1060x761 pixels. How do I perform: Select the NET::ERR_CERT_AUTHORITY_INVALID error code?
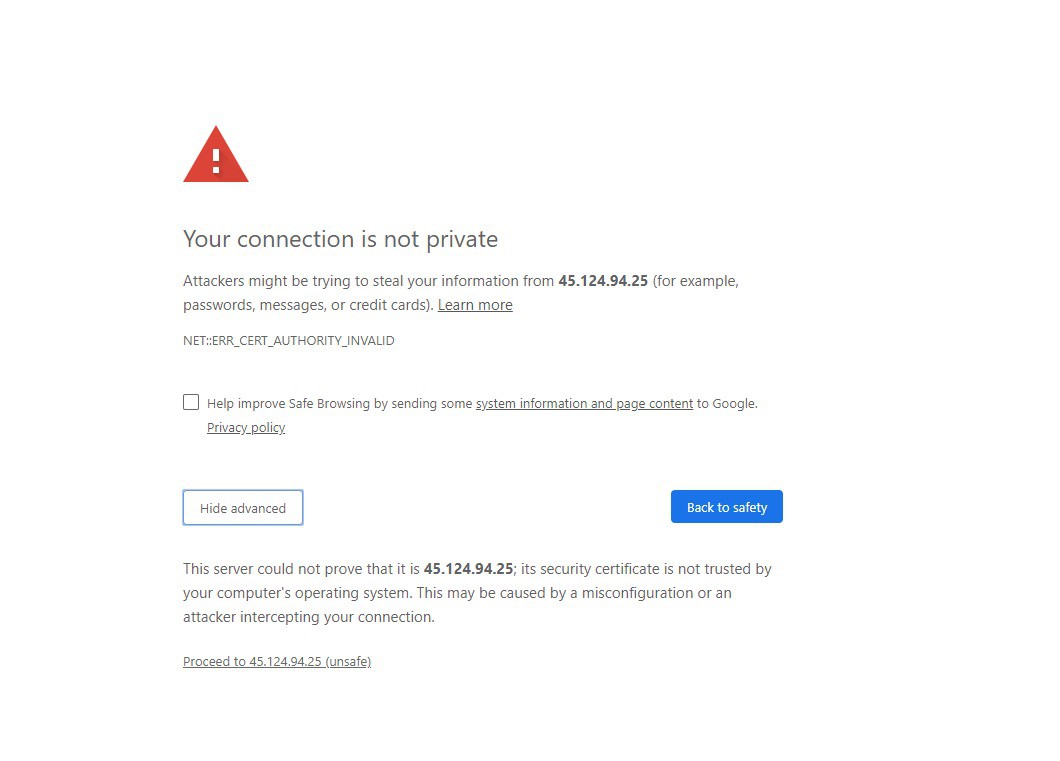click(288, 340)
